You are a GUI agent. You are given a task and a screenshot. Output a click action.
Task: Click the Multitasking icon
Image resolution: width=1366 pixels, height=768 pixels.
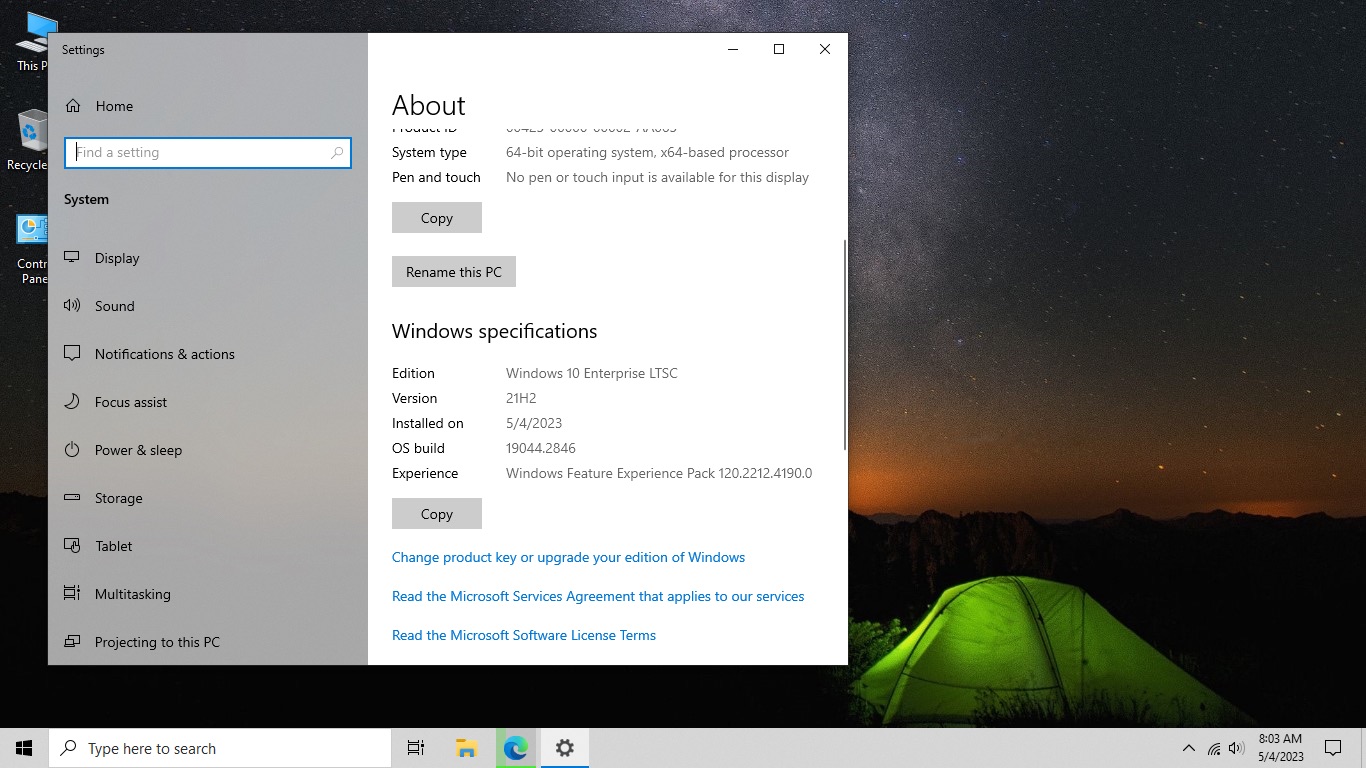[x=72, y=594]
